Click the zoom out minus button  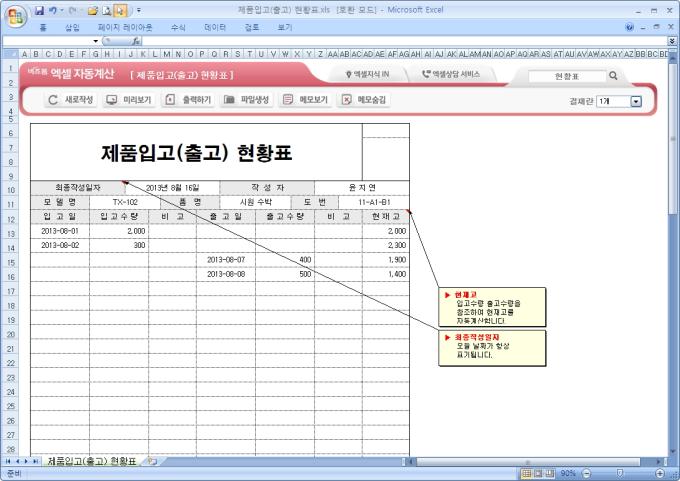pyautogui.click(x=586, y=473)
